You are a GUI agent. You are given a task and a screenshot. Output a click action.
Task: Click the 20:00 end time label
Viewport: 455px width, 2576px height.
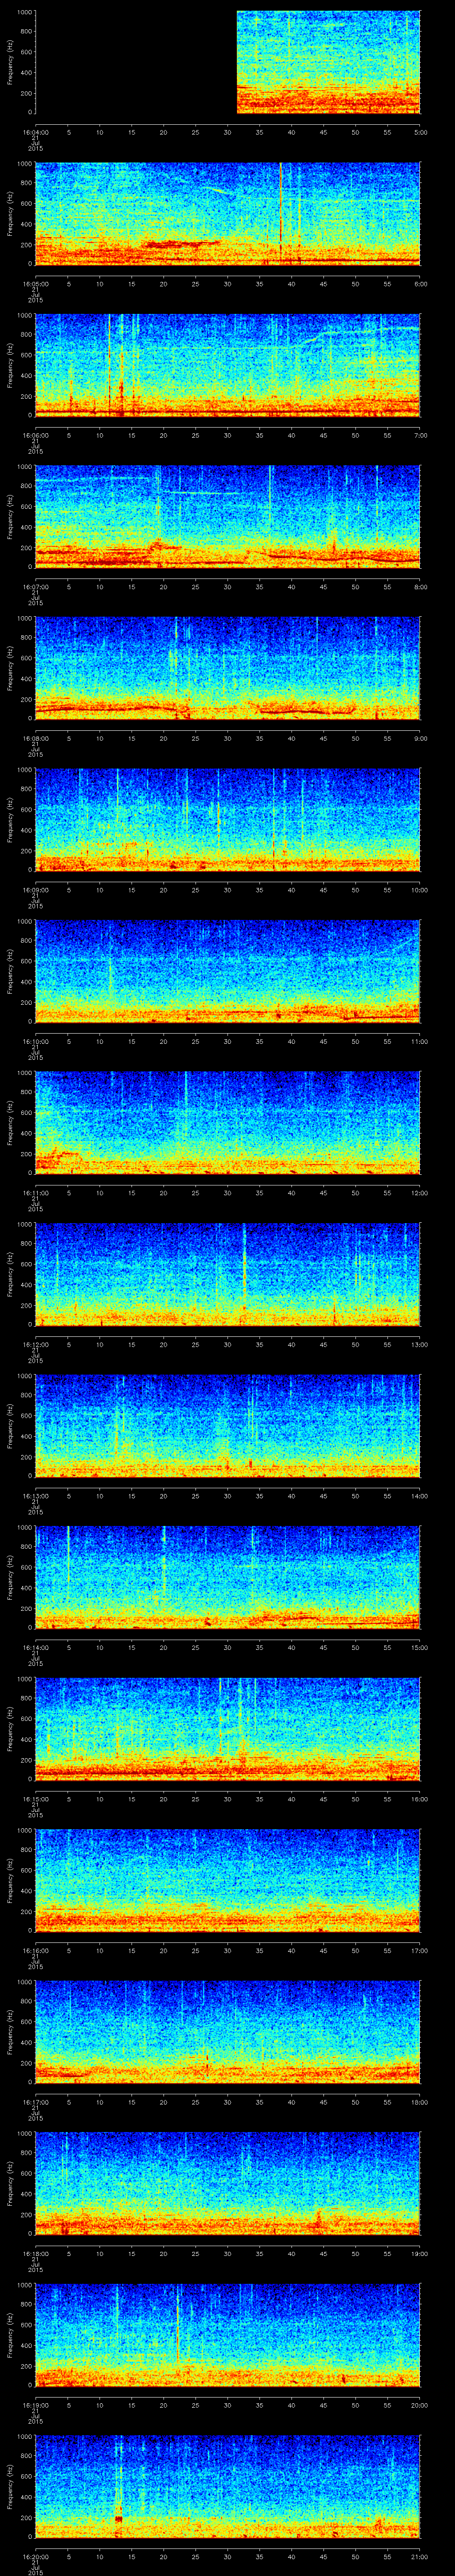tap(419, 2405)
